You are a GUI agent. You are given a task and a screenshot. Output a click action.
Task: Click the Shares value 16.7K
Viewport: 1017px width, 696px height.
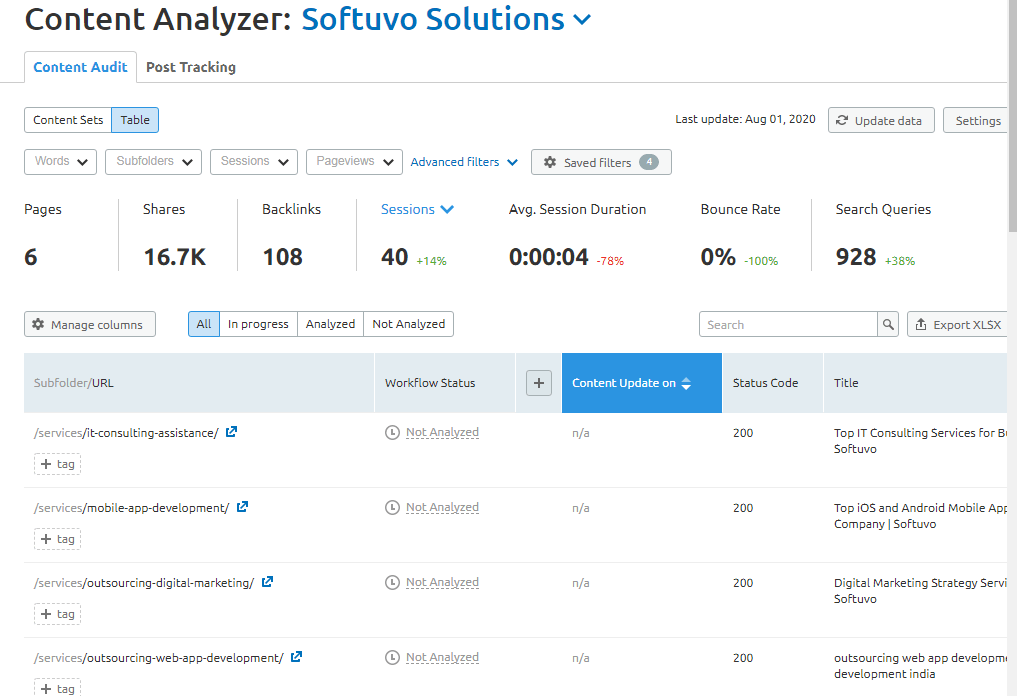(174, 257)
